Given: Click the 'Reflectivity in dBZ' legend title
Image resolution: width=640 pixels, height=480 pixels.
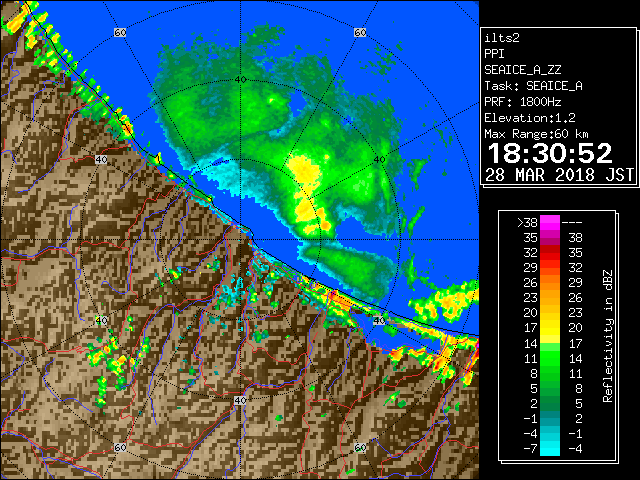Looking at the screenshot, I should pyautogui.click(x=607, y=336).
